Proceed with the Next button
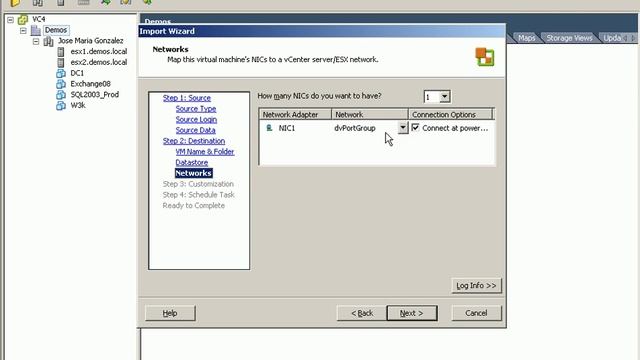Screen dimensions: 640x360 412,313
